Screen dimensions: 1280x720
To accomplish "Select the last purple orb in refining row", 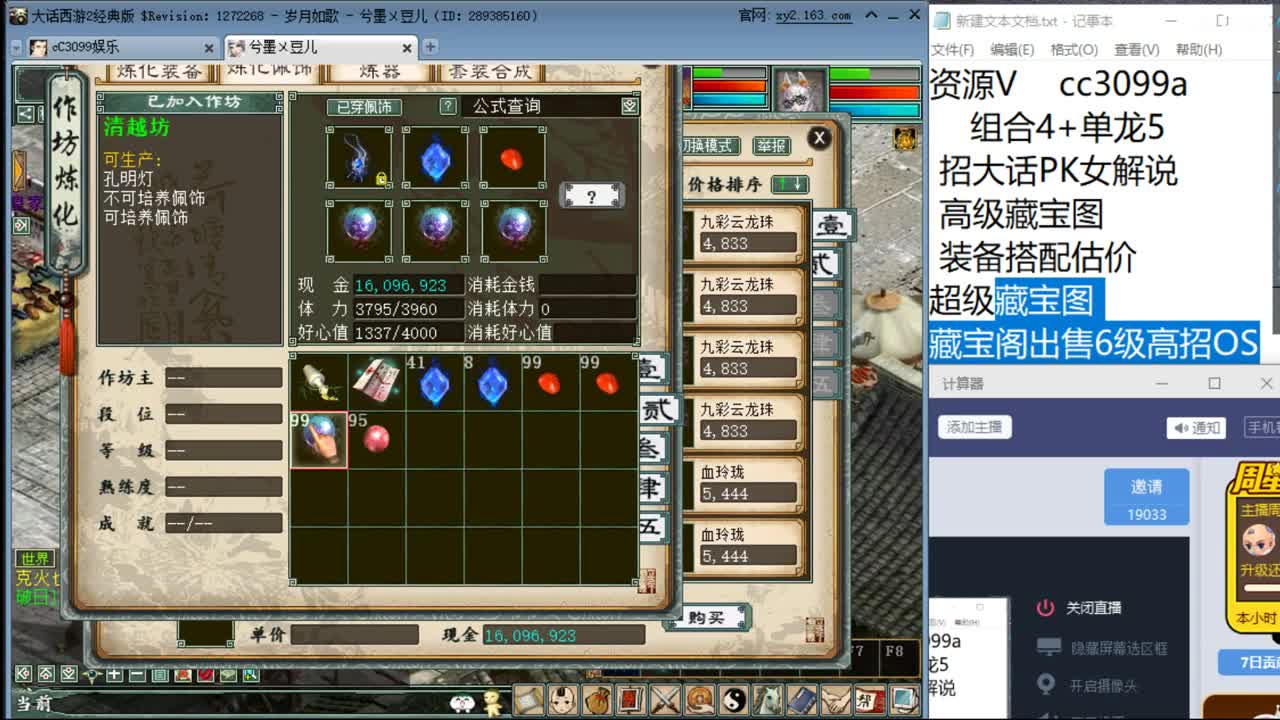I will 512,231.
